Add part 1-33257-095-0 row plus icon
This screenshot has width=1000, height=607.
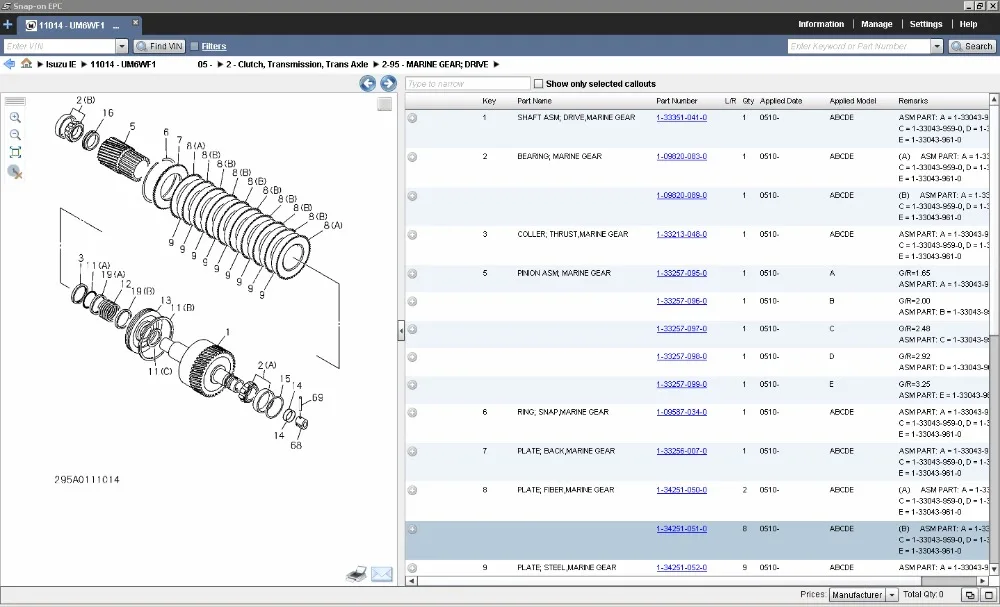click(x=413, y=274)
